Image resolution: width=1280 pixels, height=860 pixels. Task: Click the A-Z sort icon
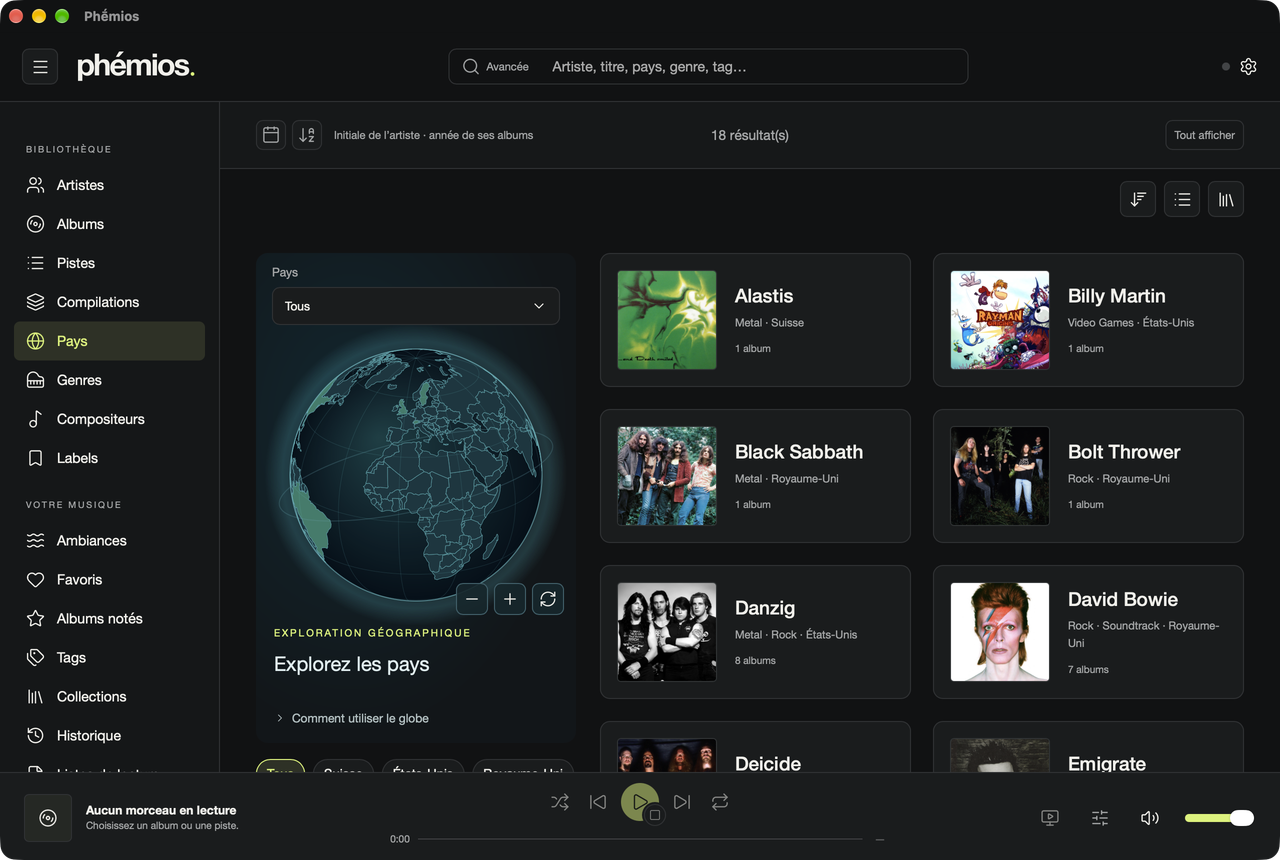(x=307, y=135)
